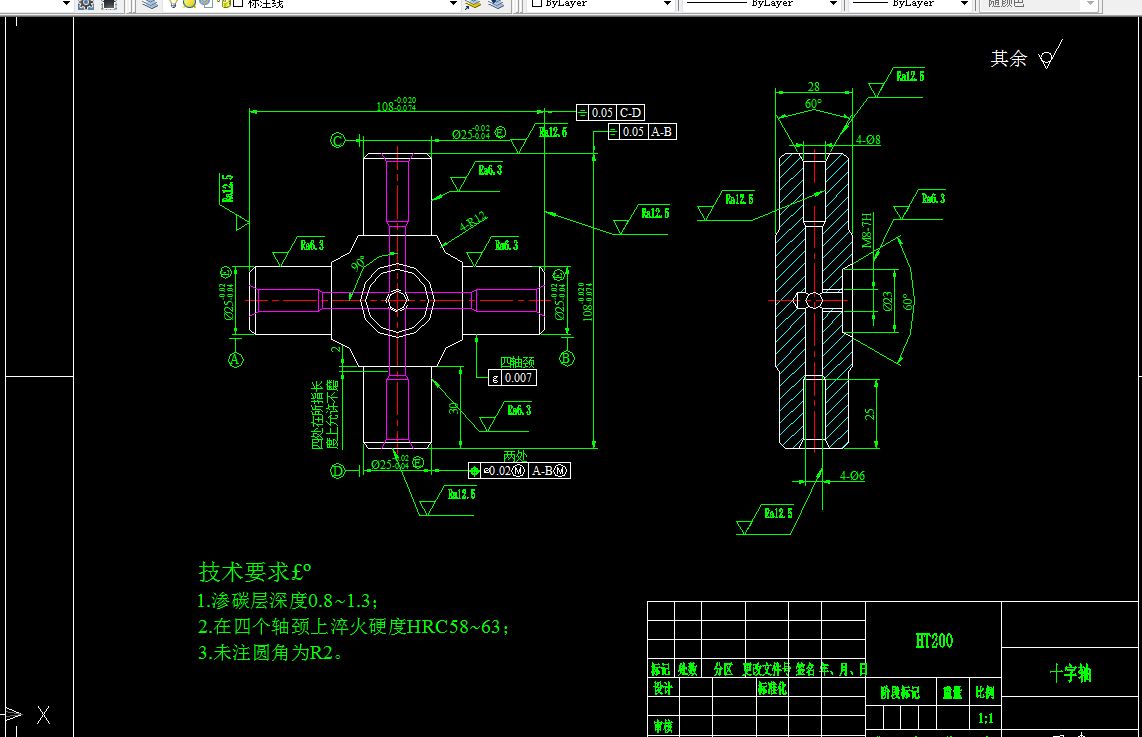Select the 审核 title block cell

(x=663, y=726)
